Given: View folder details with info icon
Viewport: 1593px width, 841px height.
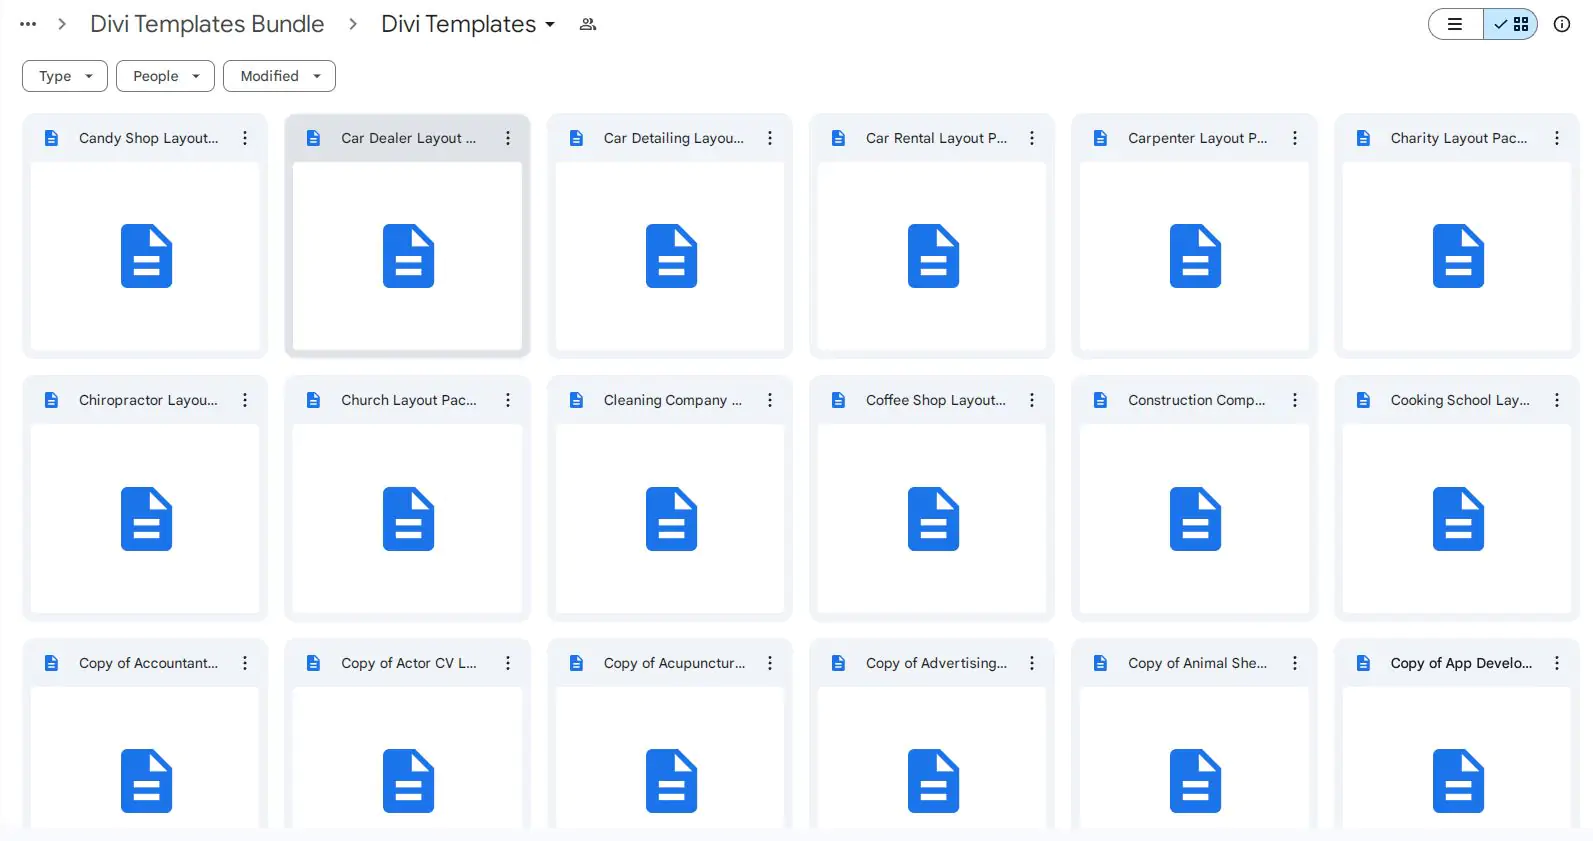Looking at the screenshot, I should [1562, 24].
